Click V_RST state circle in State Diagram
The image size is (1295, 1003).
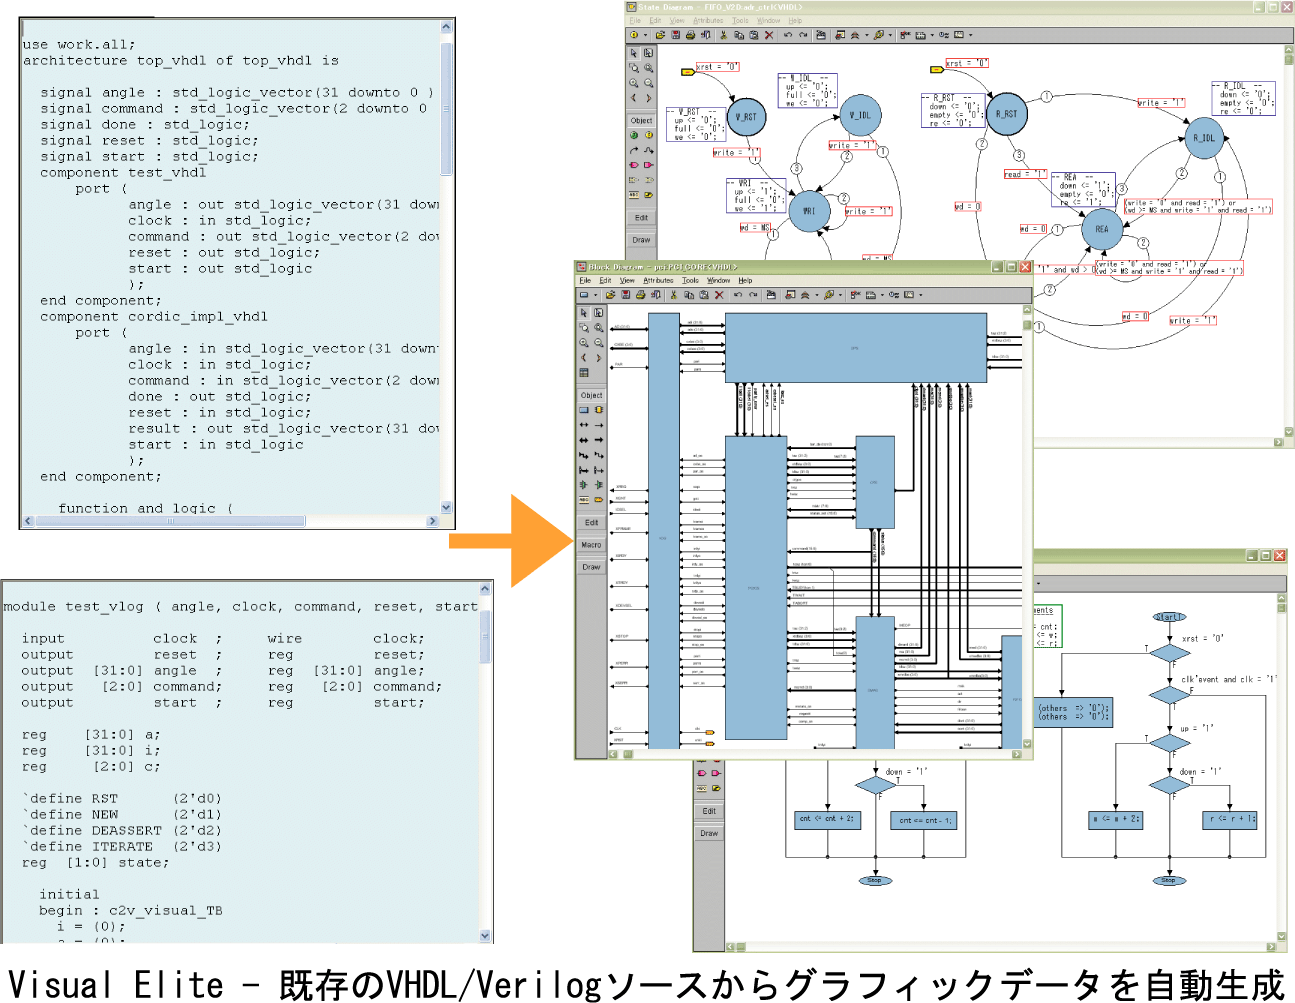(x=746, y=117)
